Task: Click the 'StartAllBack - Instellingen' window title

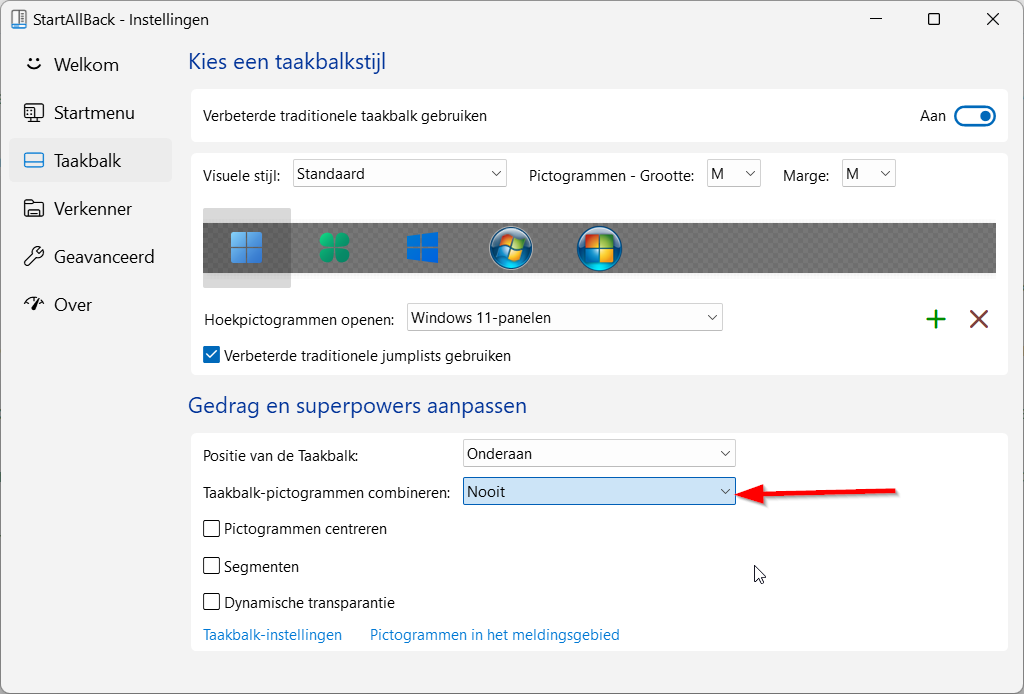Action: tap(121, 20)
